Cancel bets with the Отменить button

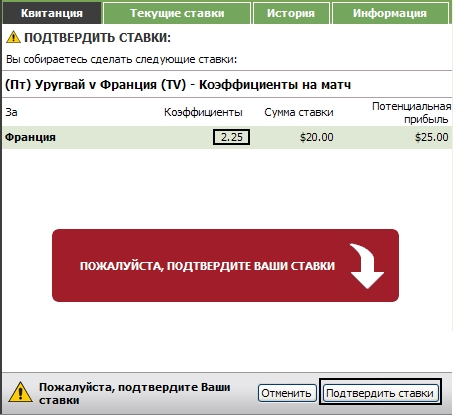coord(287,393)
